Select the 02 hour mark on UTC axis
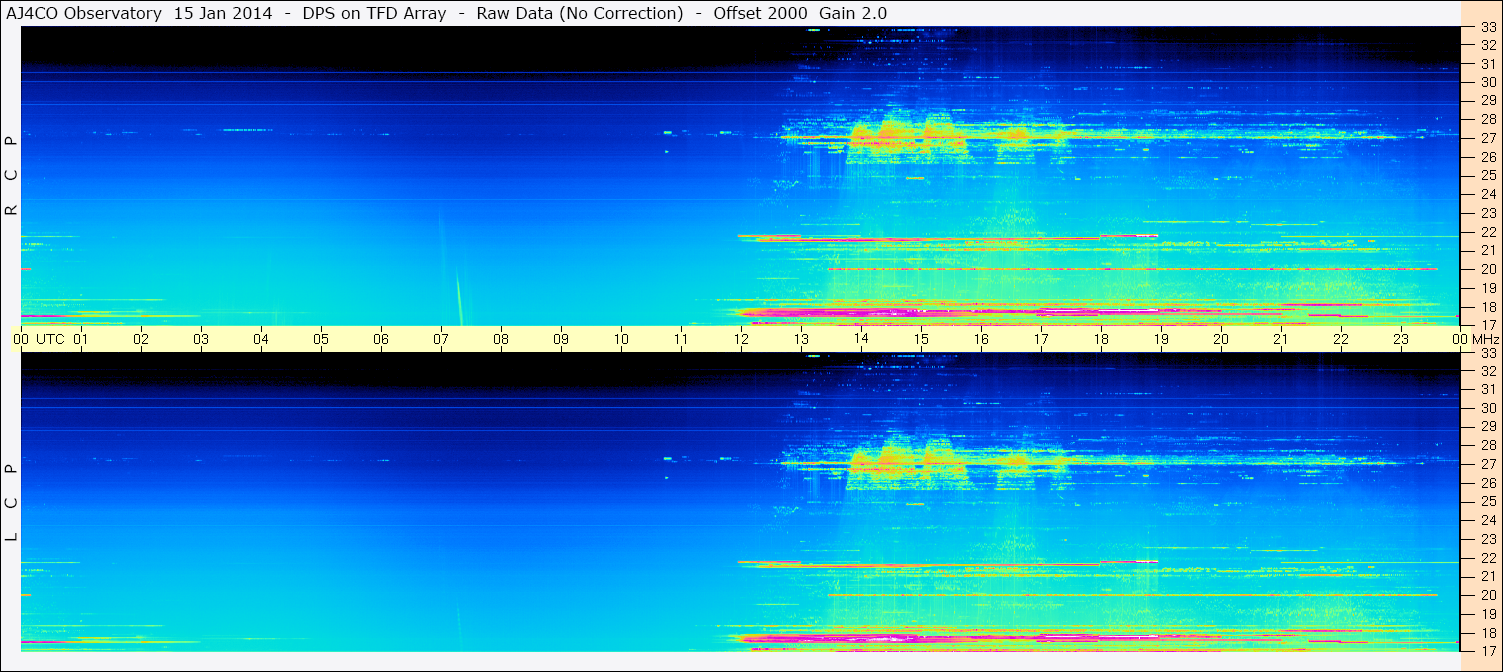The width and height of the screenshot is (1503, 672). 141,339
